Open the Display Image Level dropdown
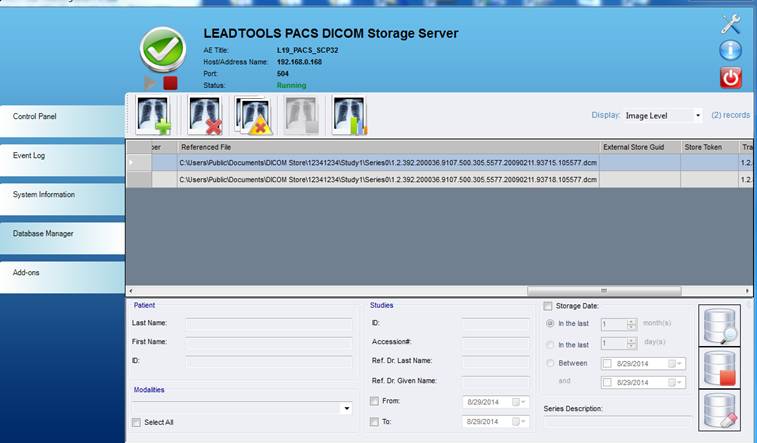The height and width of the screenshot is (443, 757). click(698, 115)
